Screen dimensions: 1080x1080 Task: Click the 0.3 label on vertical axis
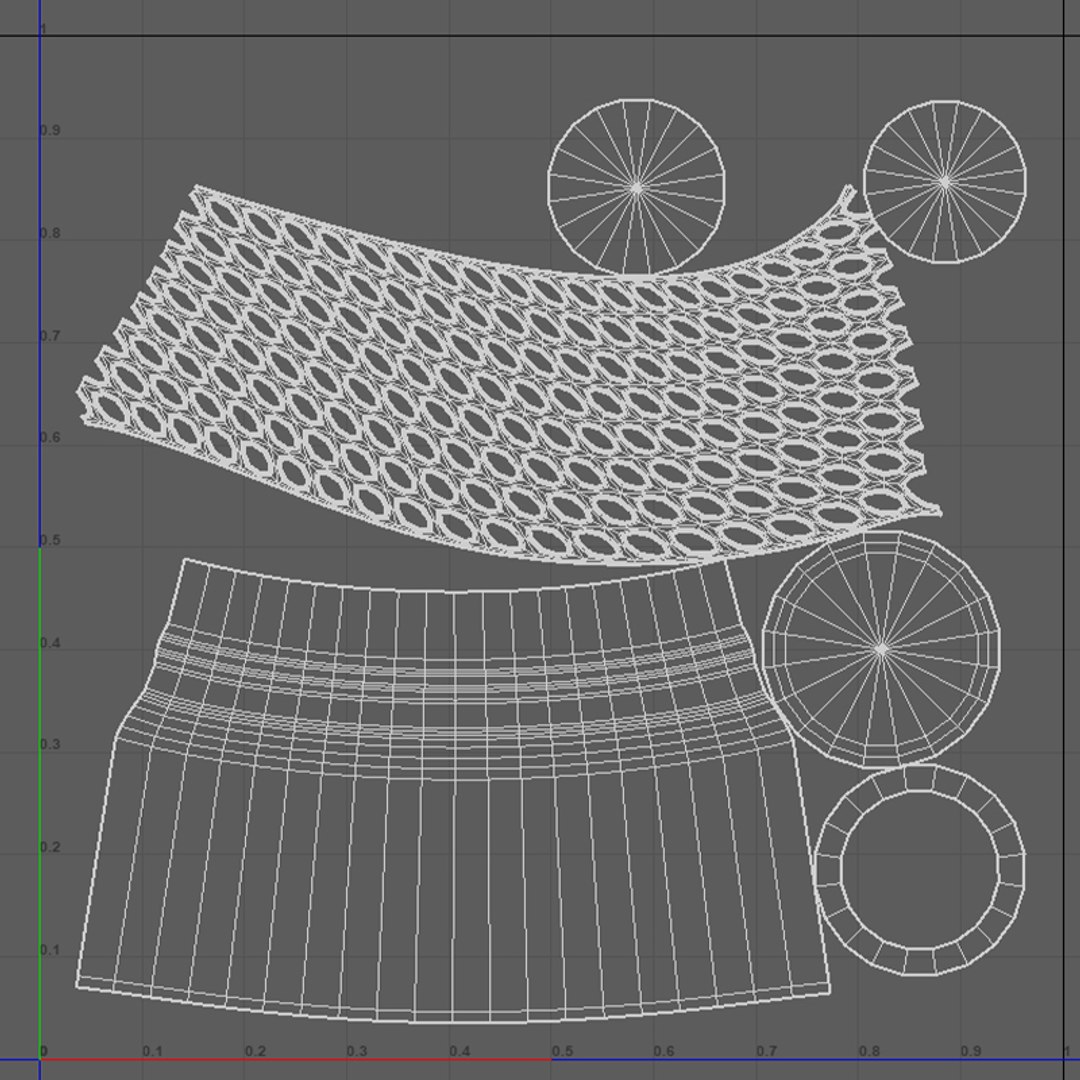coord(50,745)
